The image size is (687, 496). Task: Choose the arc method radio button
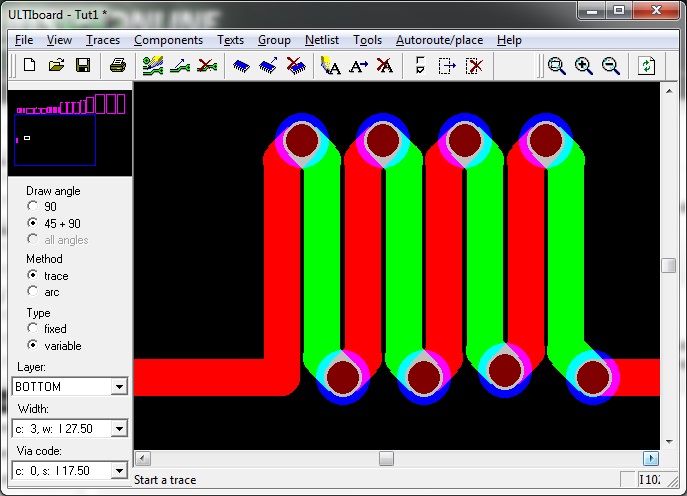33,292
